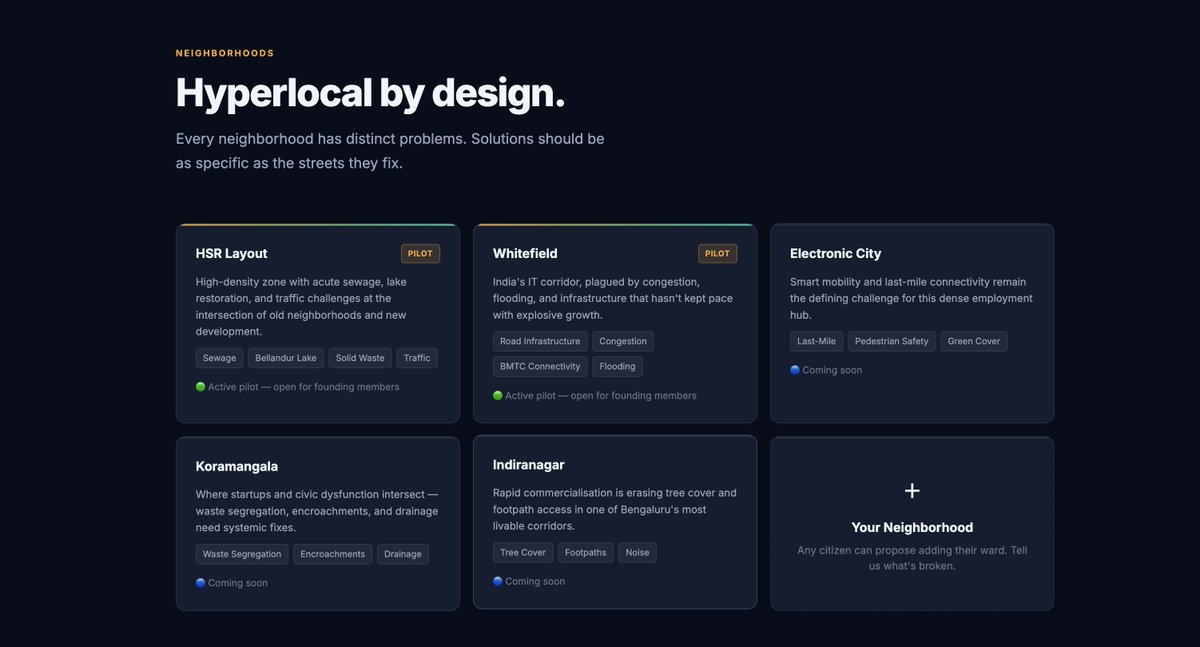Open the Indiranagar card title

(529, 465)
